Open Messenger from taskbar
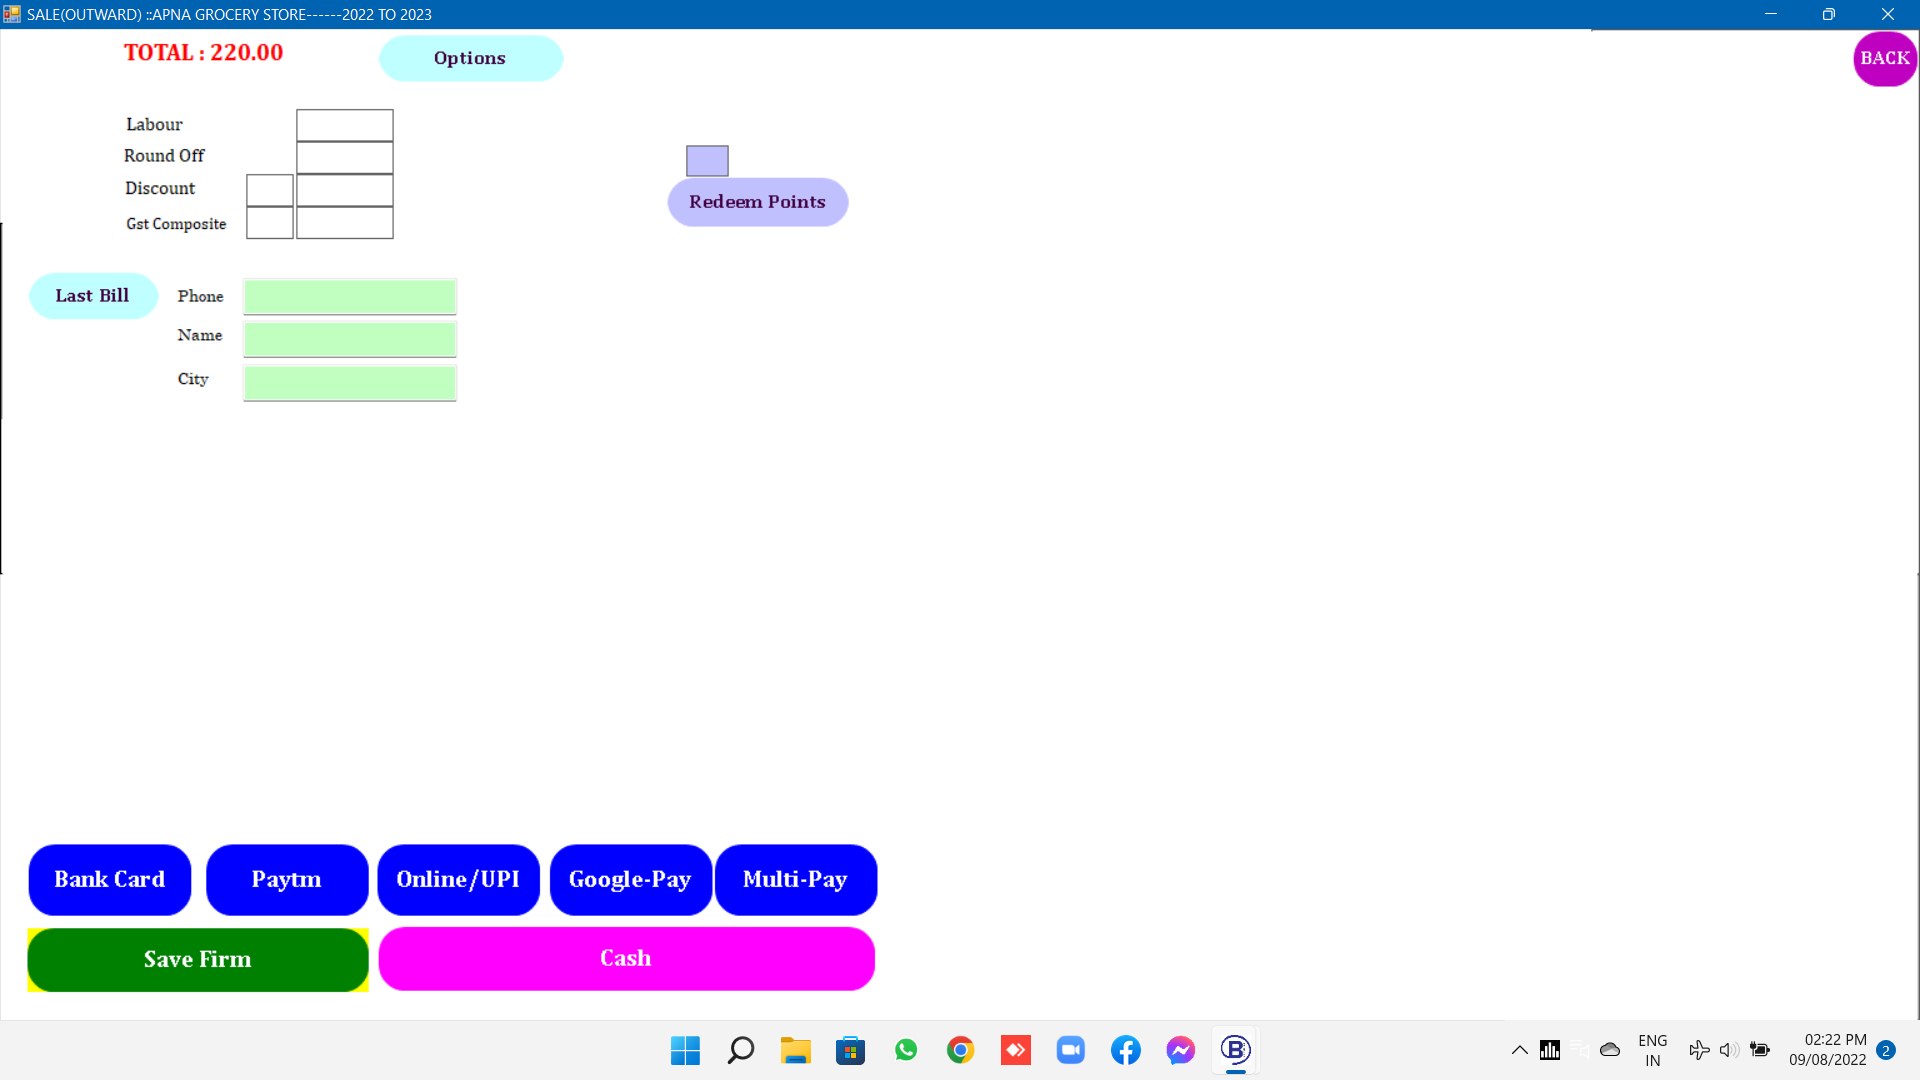The image size is (1920, 1080). coord(1181,1050)
